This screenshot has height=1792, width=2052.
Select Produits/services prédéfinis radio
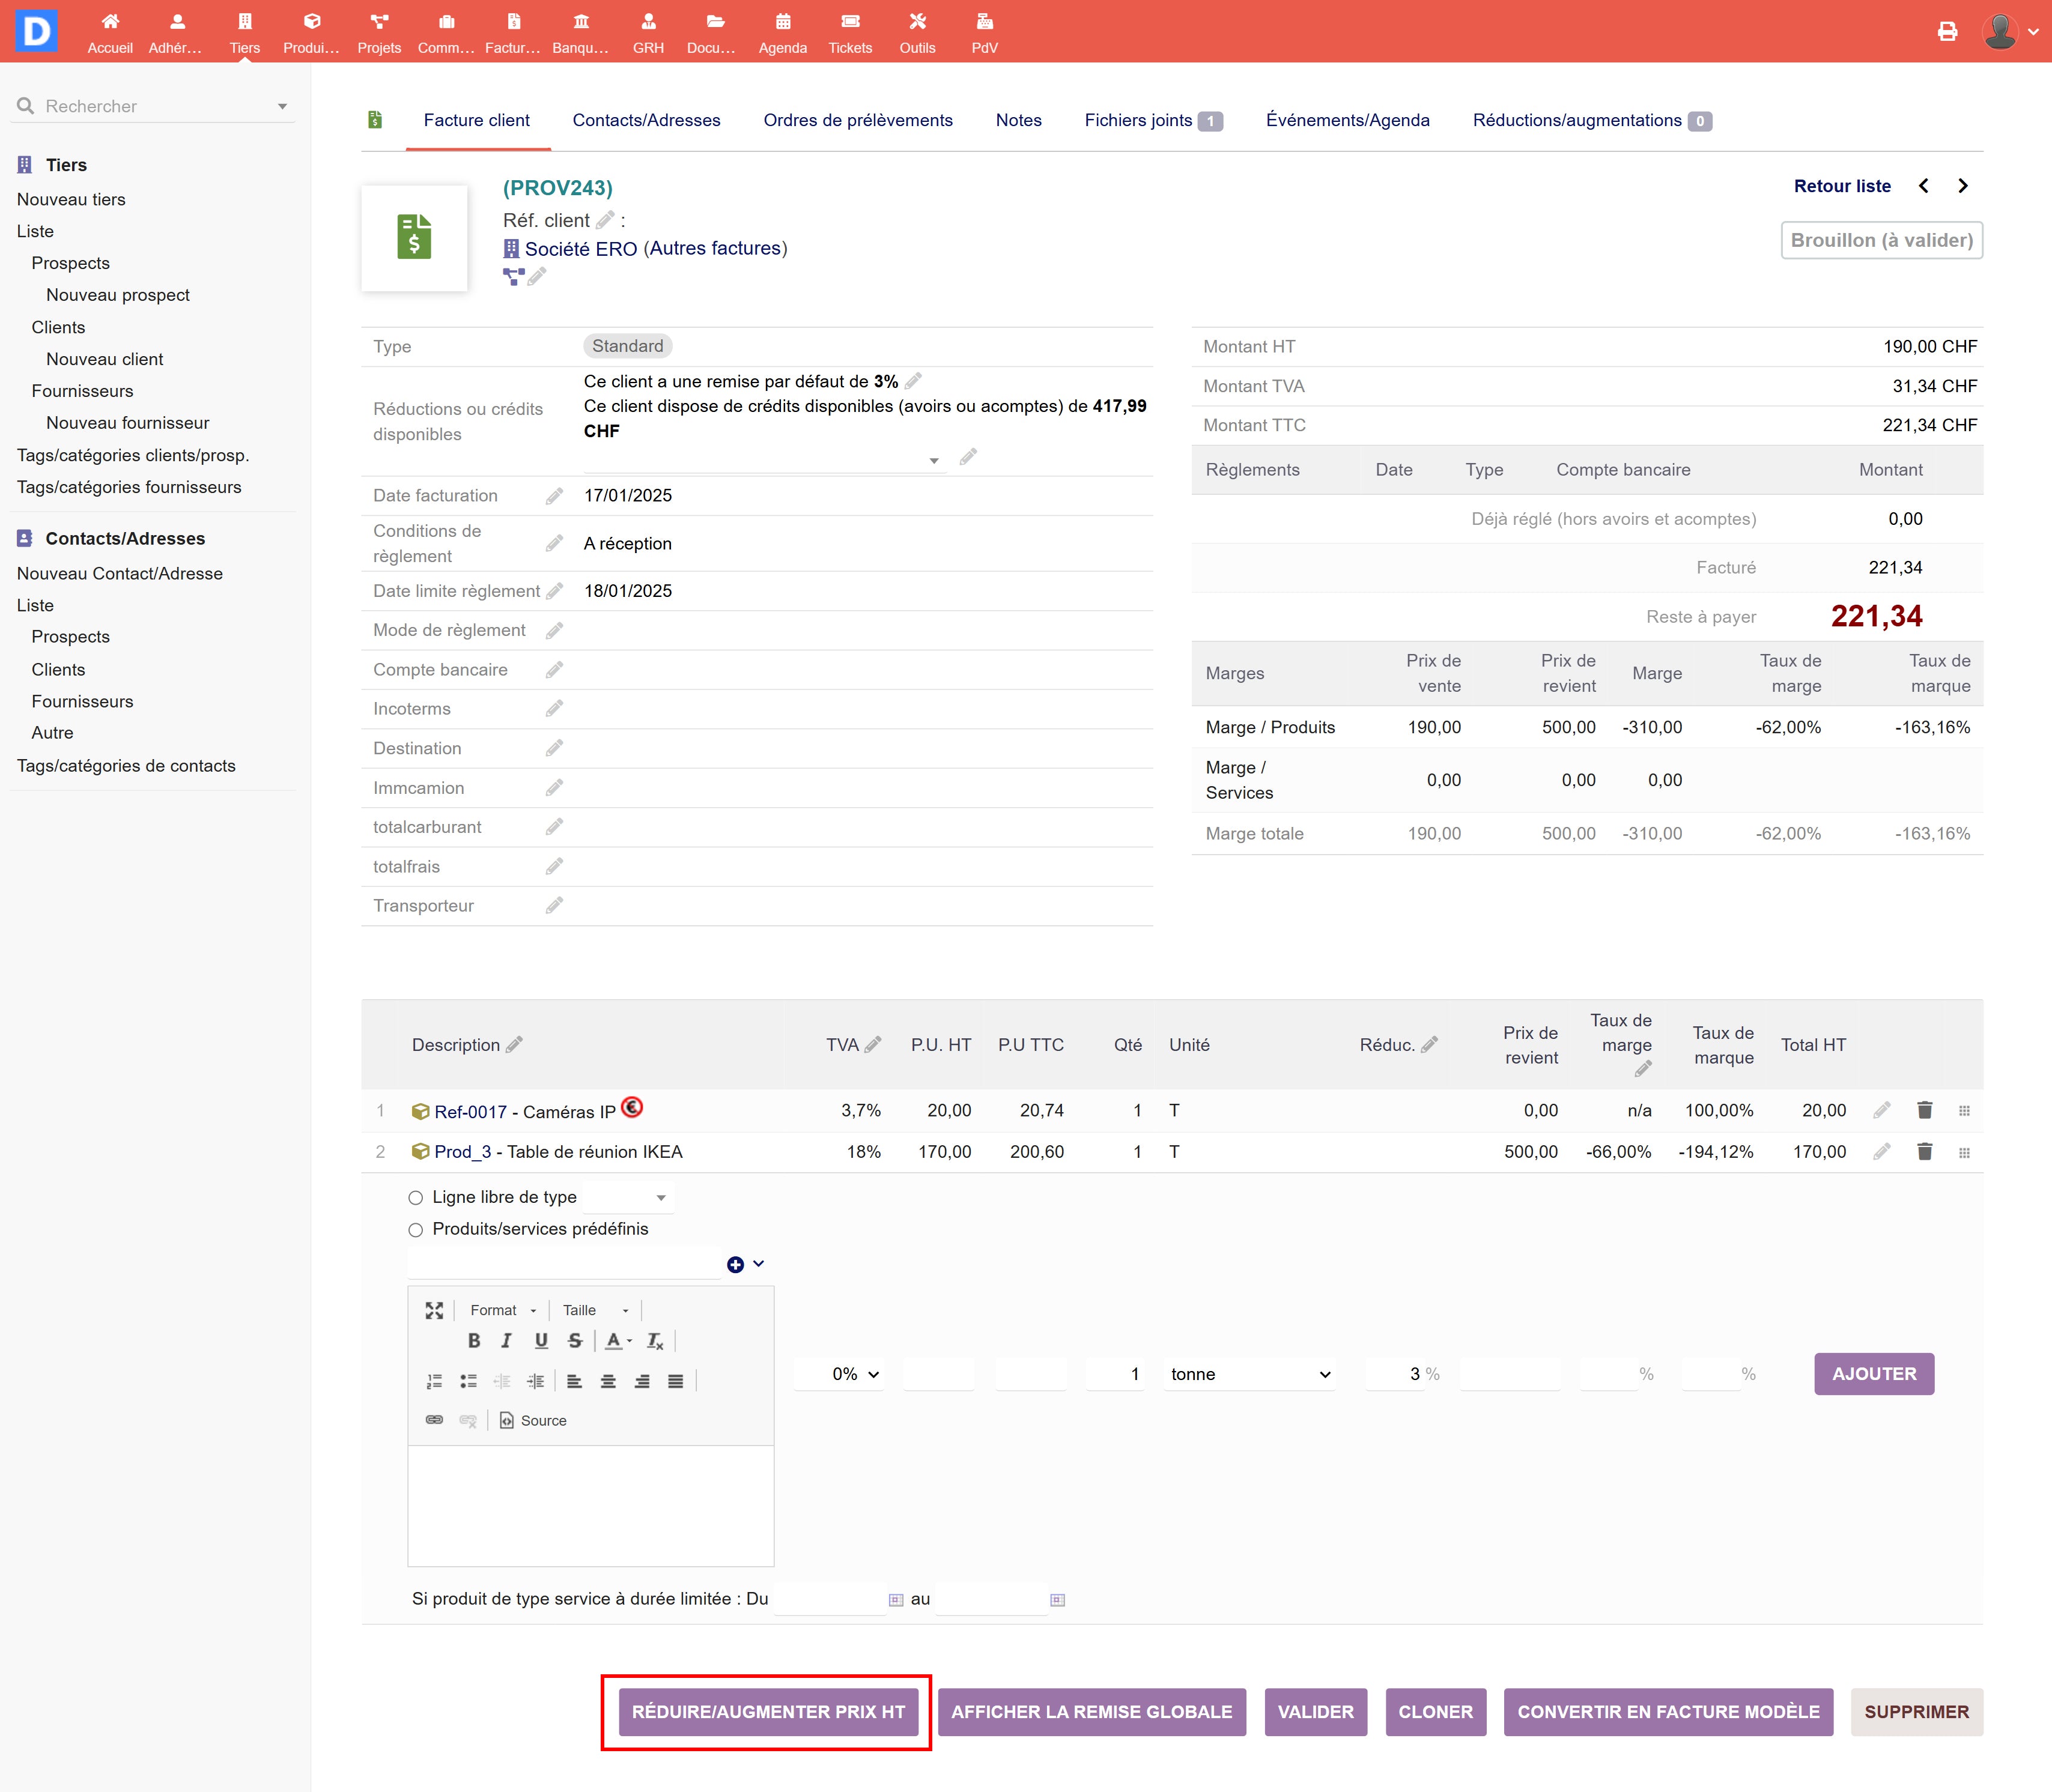pyautogui.click(x=416, y=1230)
